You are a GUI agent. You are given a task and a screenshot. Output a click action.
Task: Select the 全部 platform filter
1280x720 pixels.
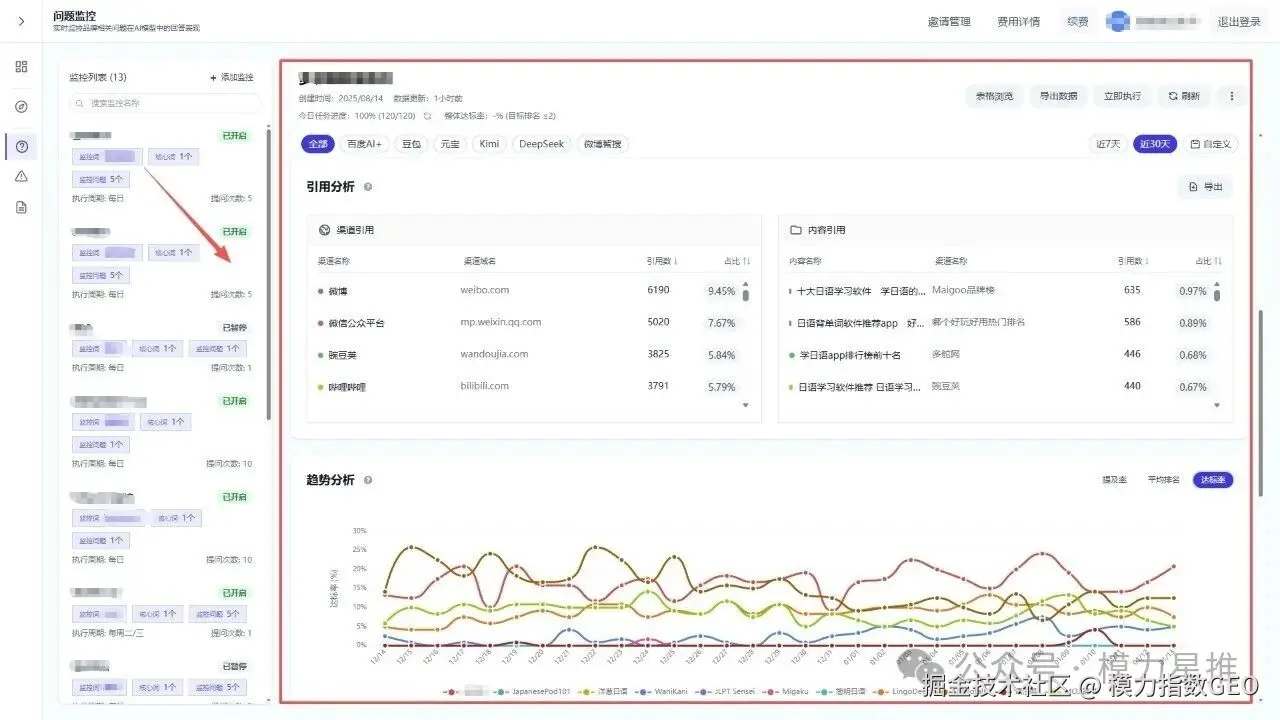pos(318,144)
